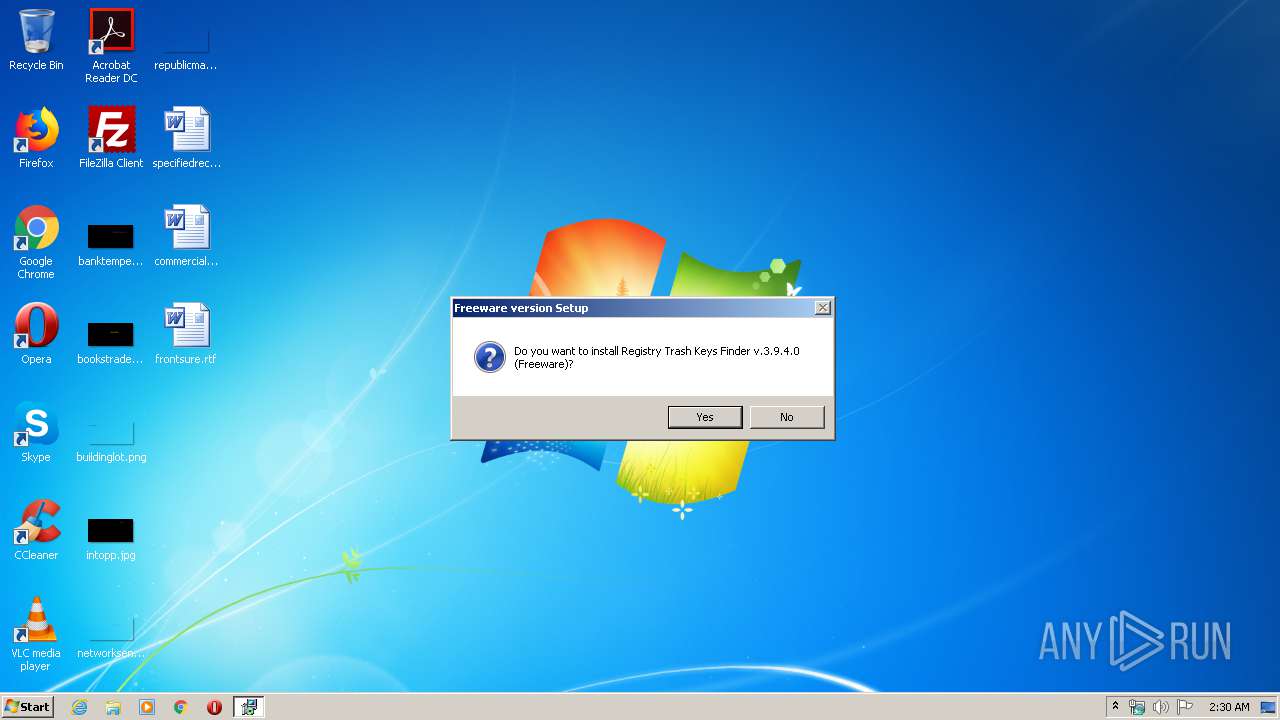Select the networksen... desktop file

pos(111,636)
